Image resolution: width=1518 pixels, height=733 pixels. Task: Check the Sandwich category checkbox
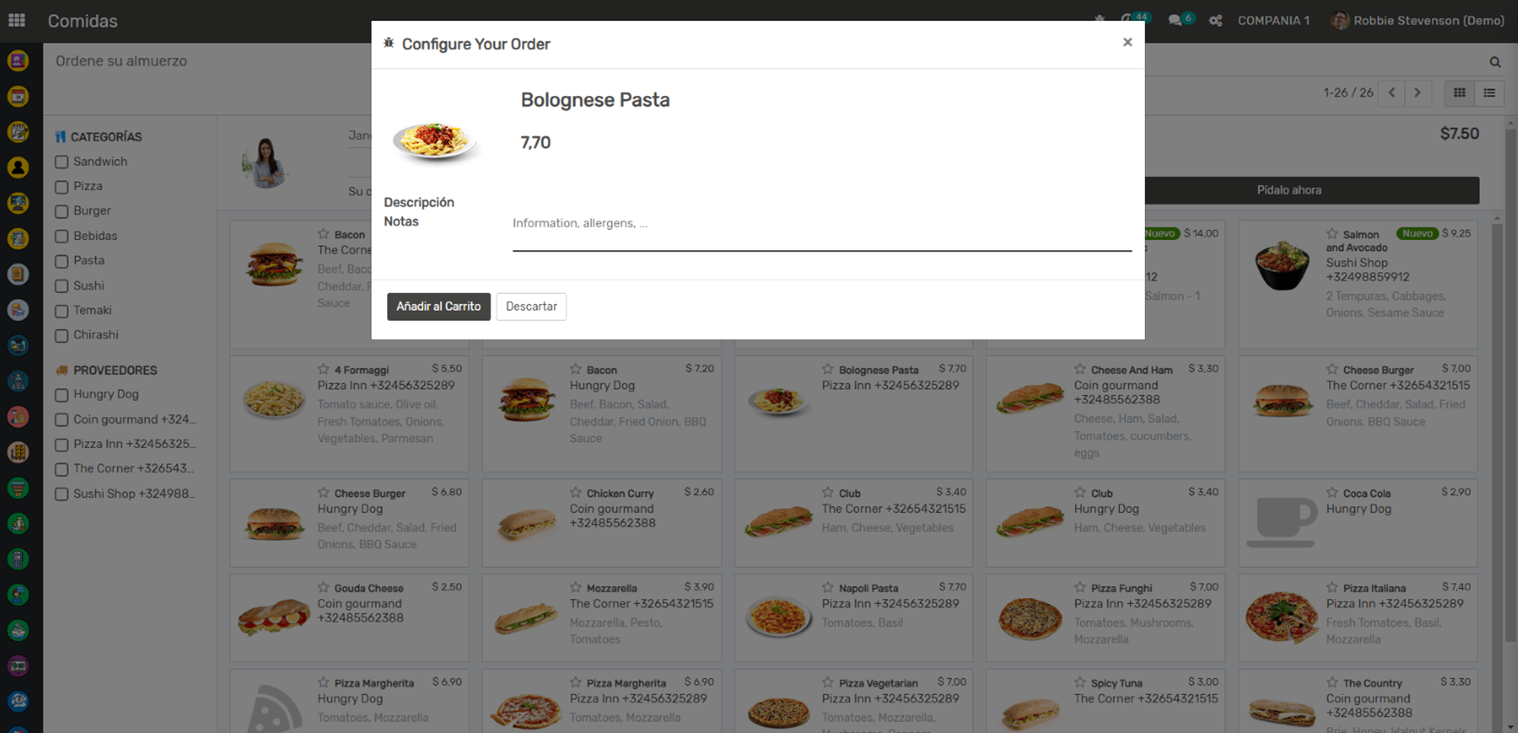62,162
